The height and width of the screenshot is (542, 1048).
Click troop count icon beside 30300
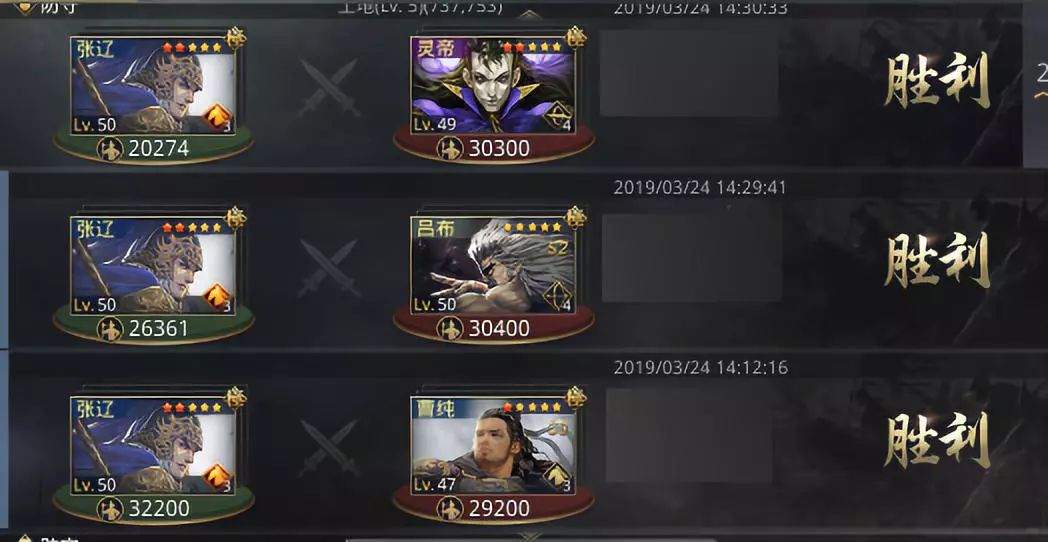450,148
